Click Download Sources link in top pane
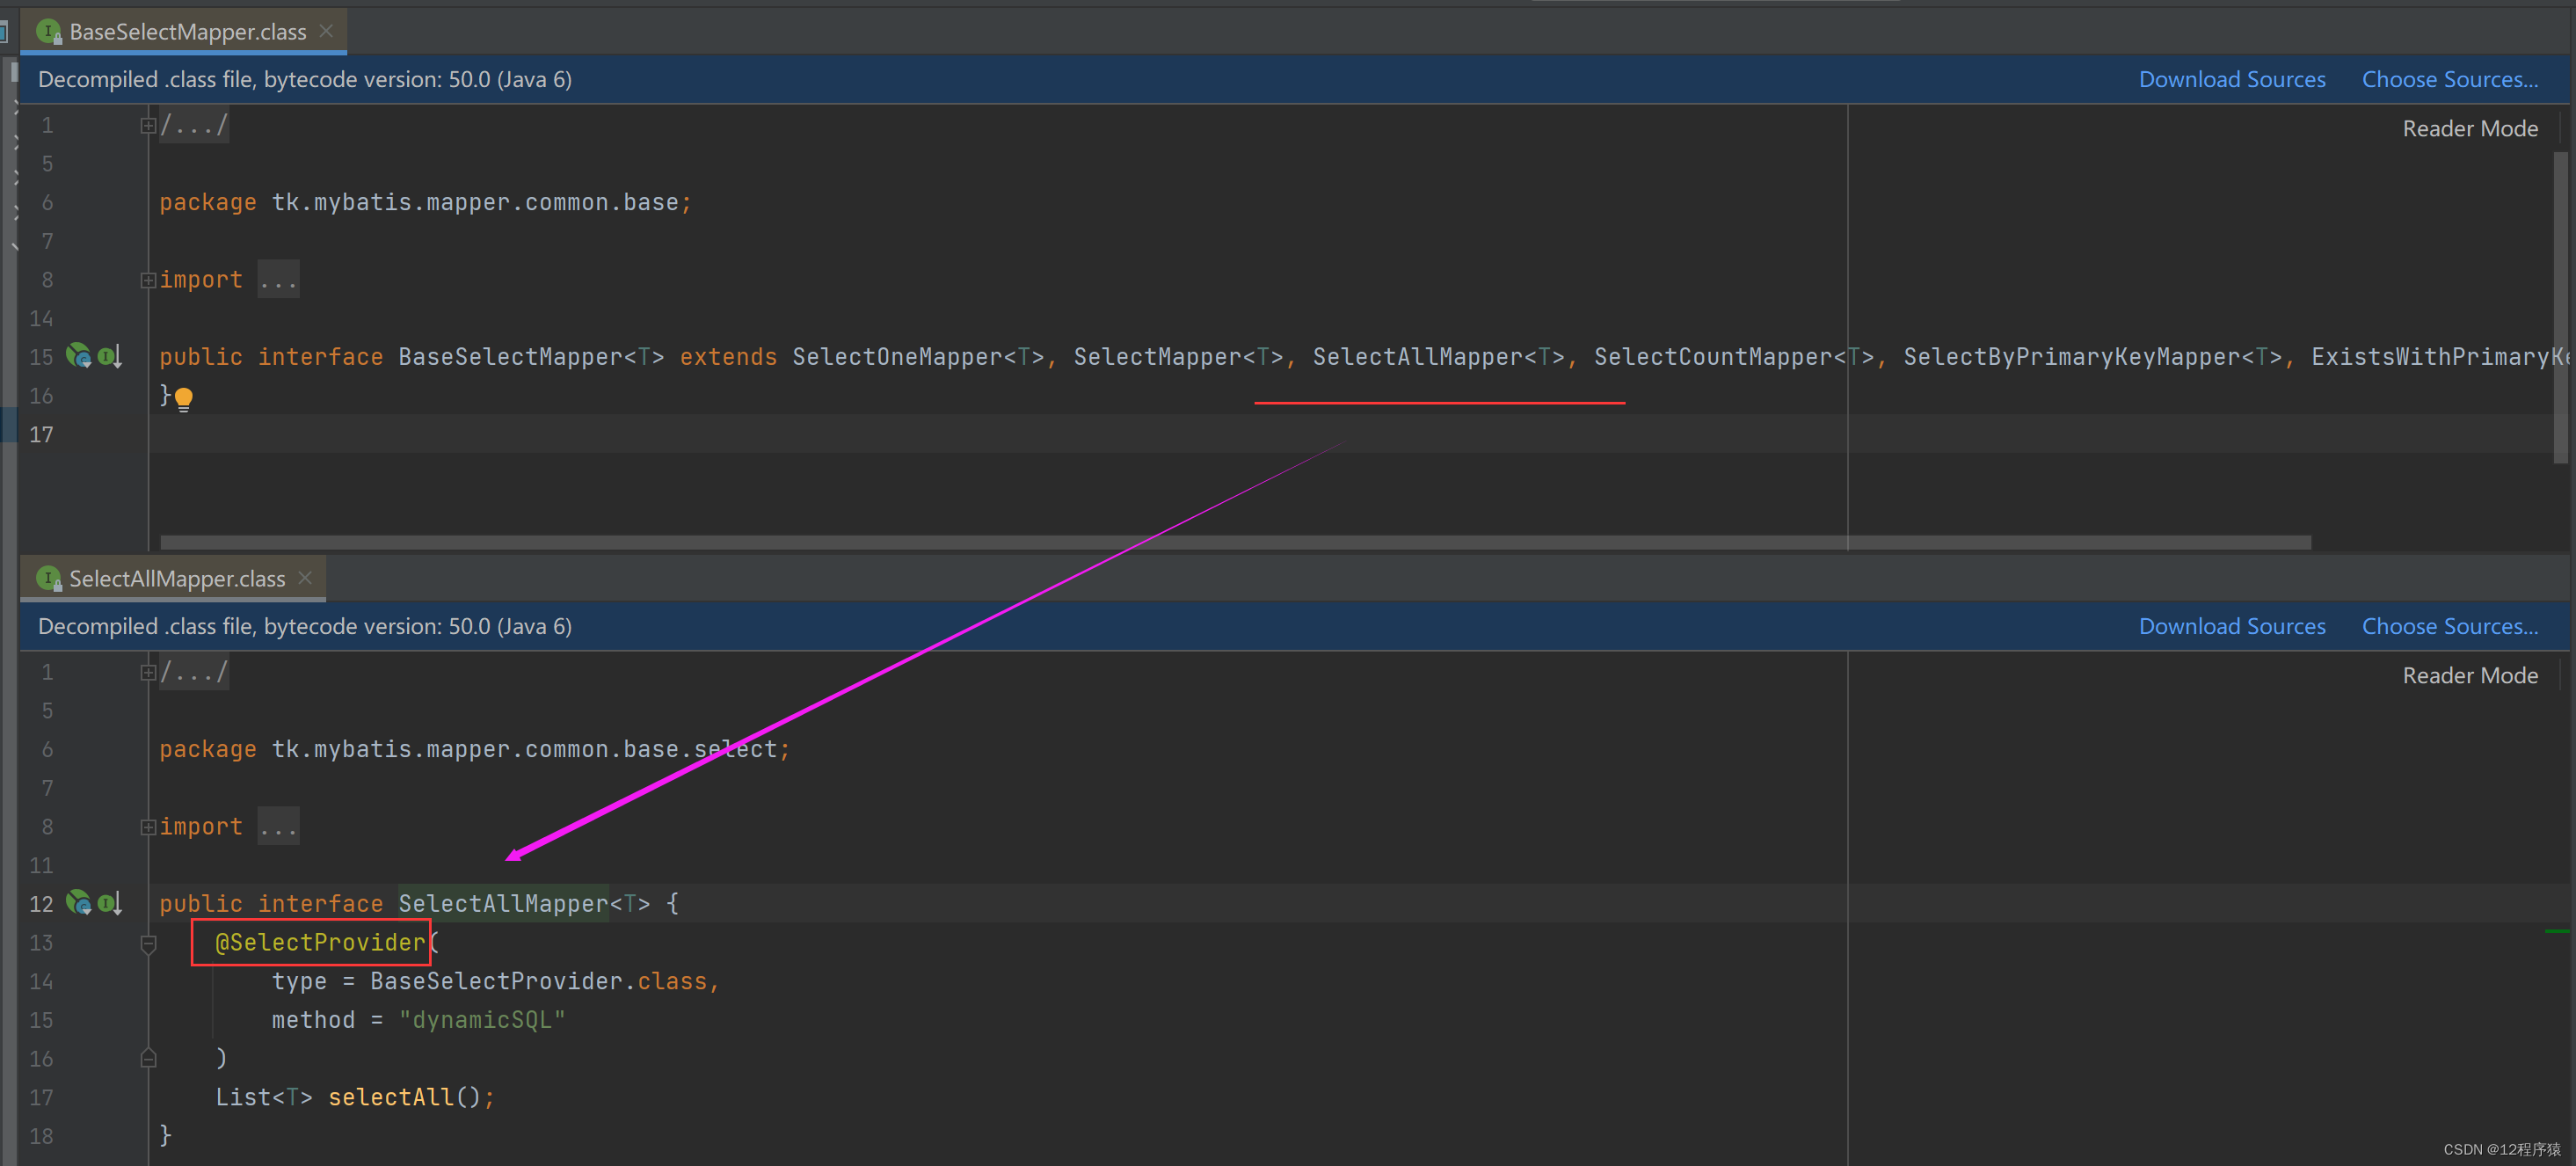Viewport: 2576px width, 1166px height. point(2230,77)
